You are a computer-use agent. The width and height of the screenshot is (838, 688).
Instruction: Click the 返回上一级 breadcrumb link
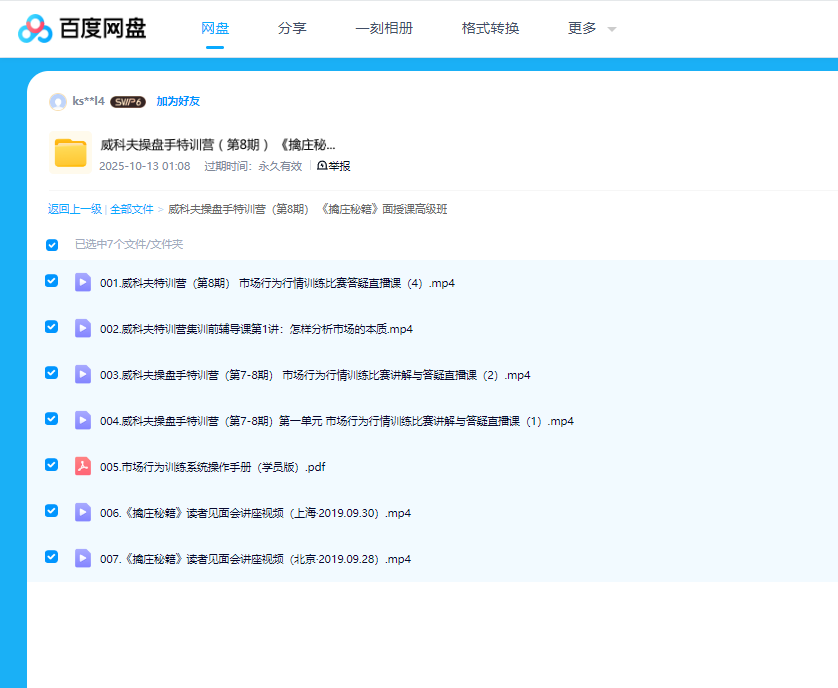point(75,209)
